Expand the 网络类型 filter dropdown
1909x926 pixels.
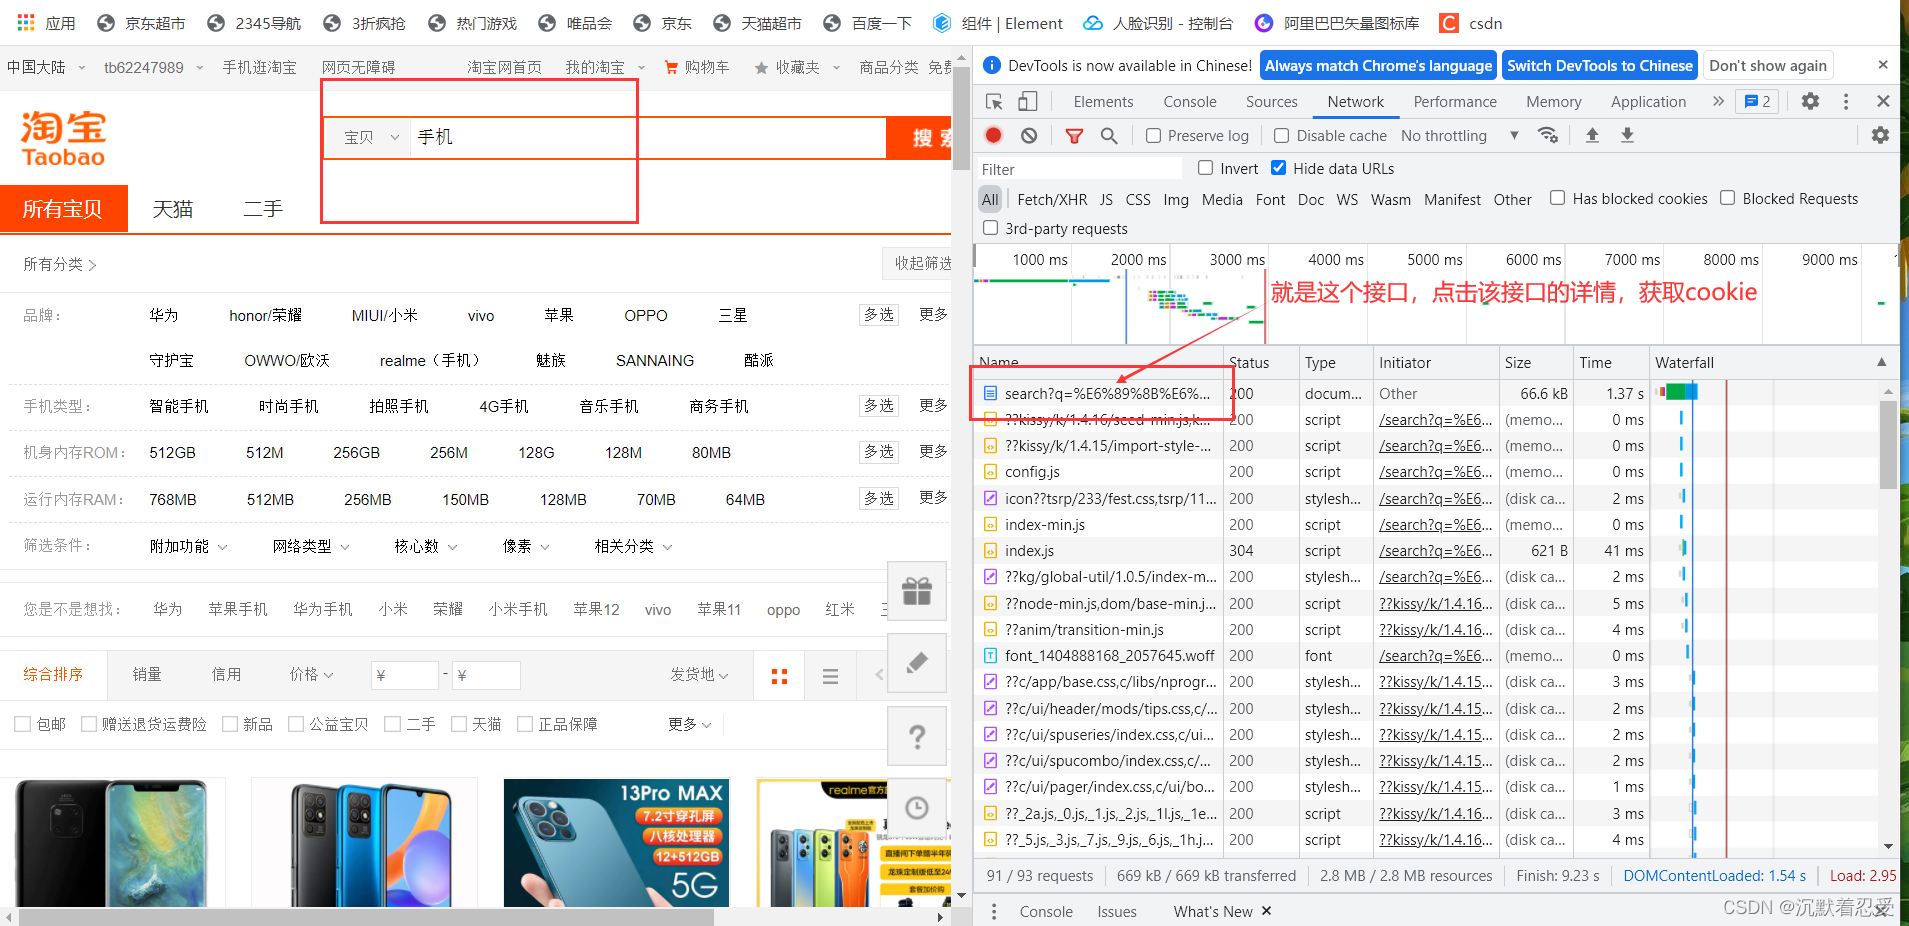coord(311,546)
